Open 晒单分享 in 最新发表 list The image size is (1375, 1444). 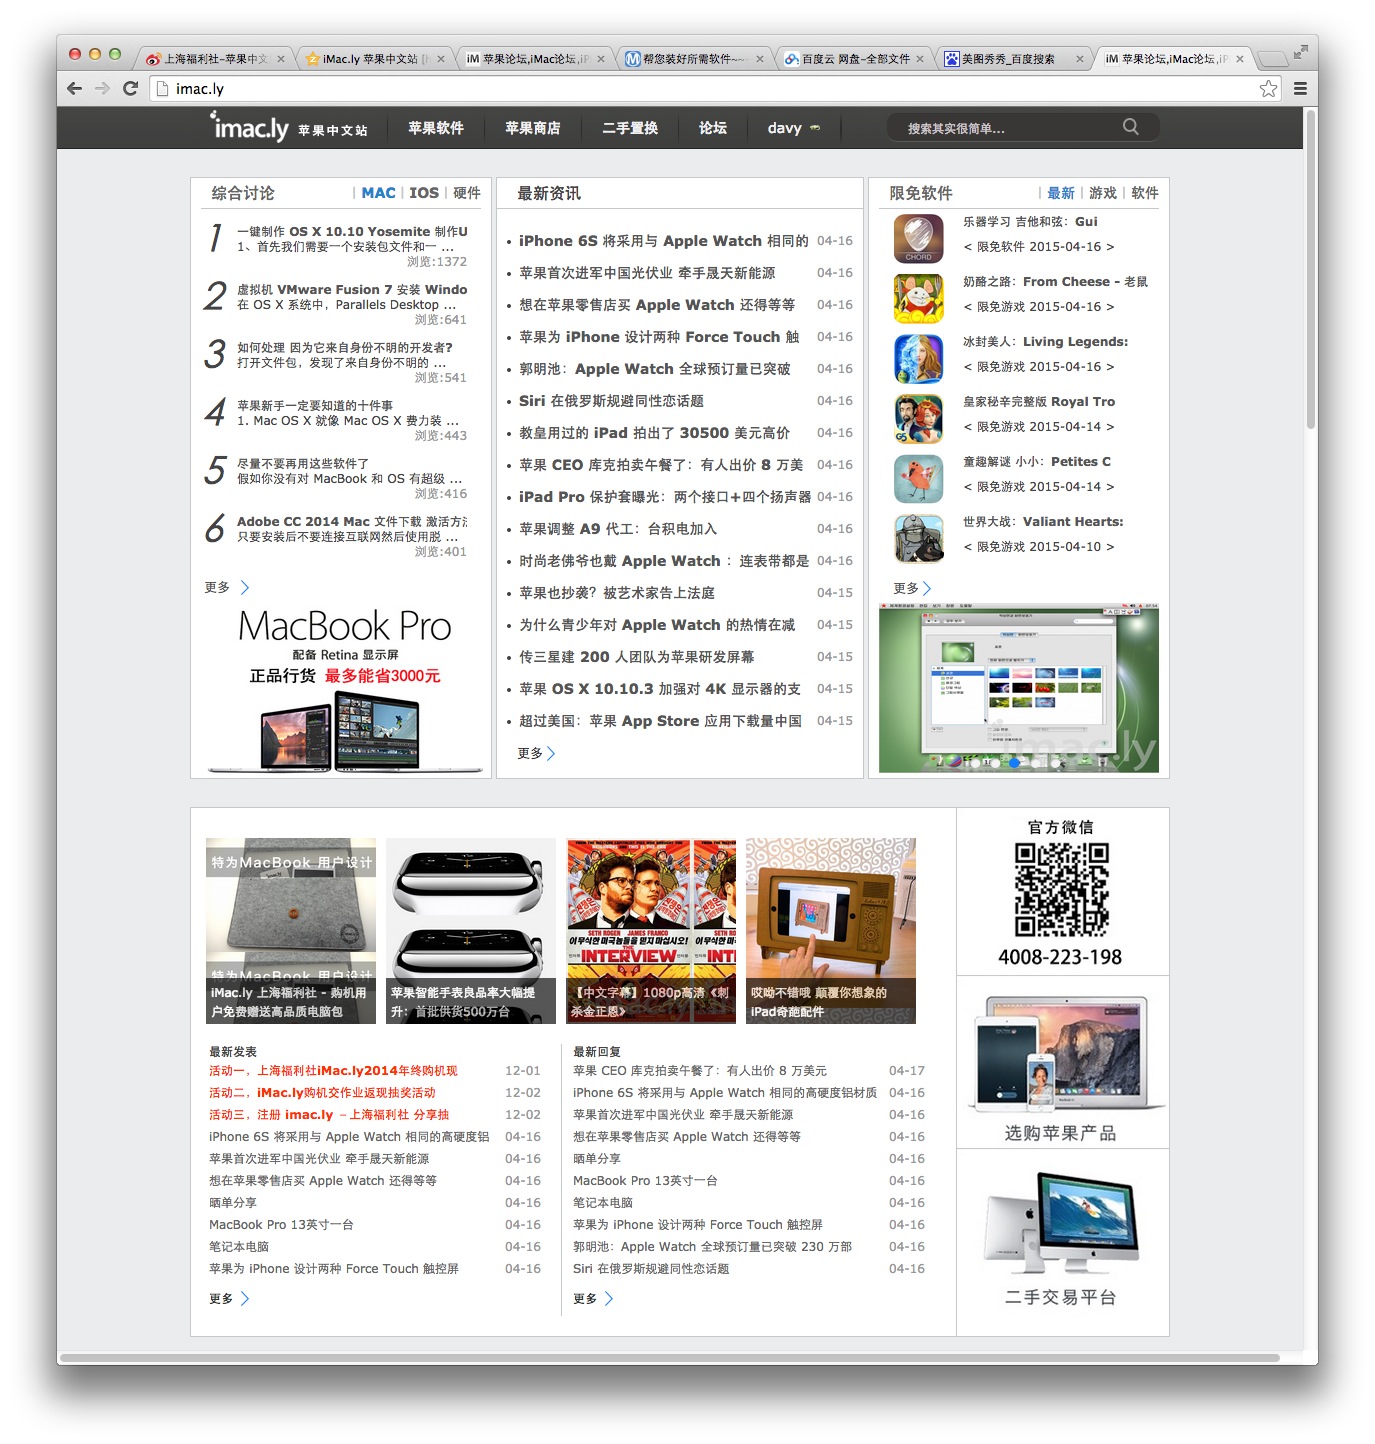(233, 1203)
